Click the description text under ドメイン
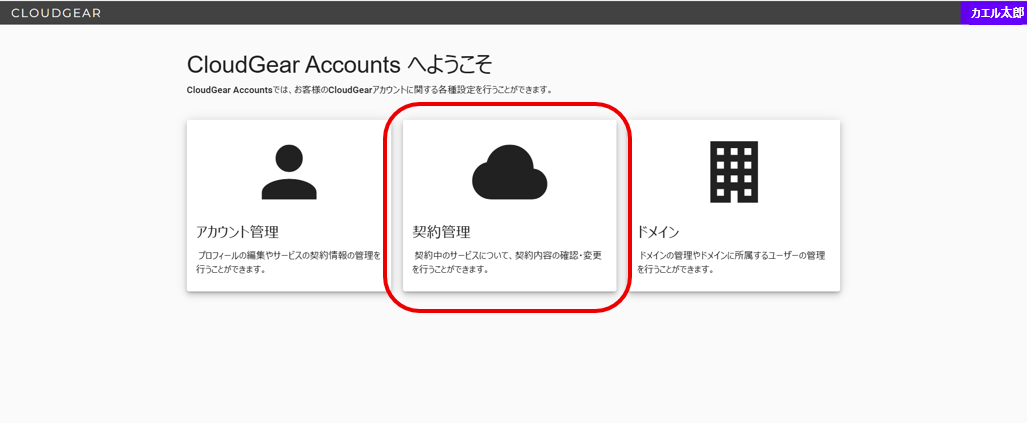The height and width of the screenshot is (423, 1027). coord(730,262)
